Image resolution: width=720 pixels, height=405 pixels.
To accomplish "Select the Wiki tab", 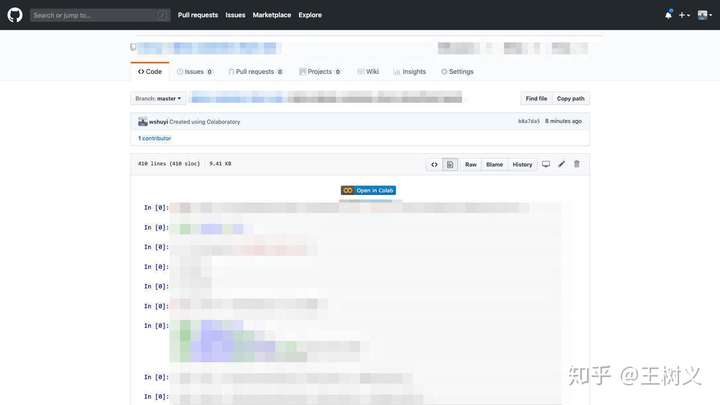I will pyautogui.click(x=368, y=72).
